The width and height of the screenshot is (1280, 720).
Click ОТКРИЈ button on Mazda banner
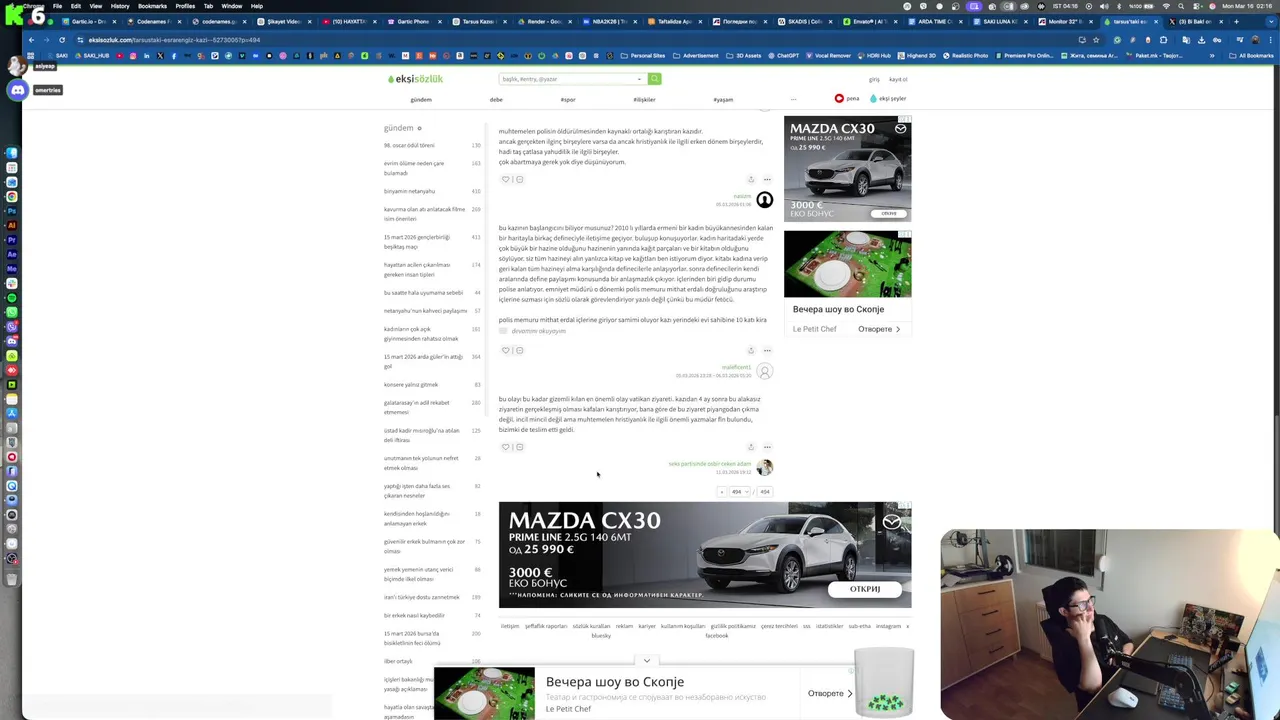click(865, 589)
